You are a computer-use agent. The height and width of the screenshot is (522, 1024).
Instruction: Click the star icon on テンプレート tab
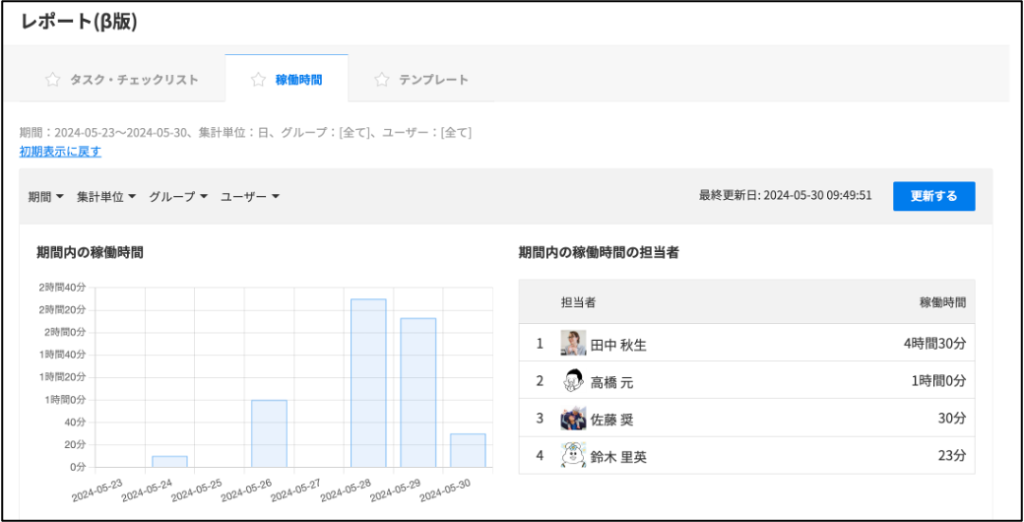tap(381, 80)
